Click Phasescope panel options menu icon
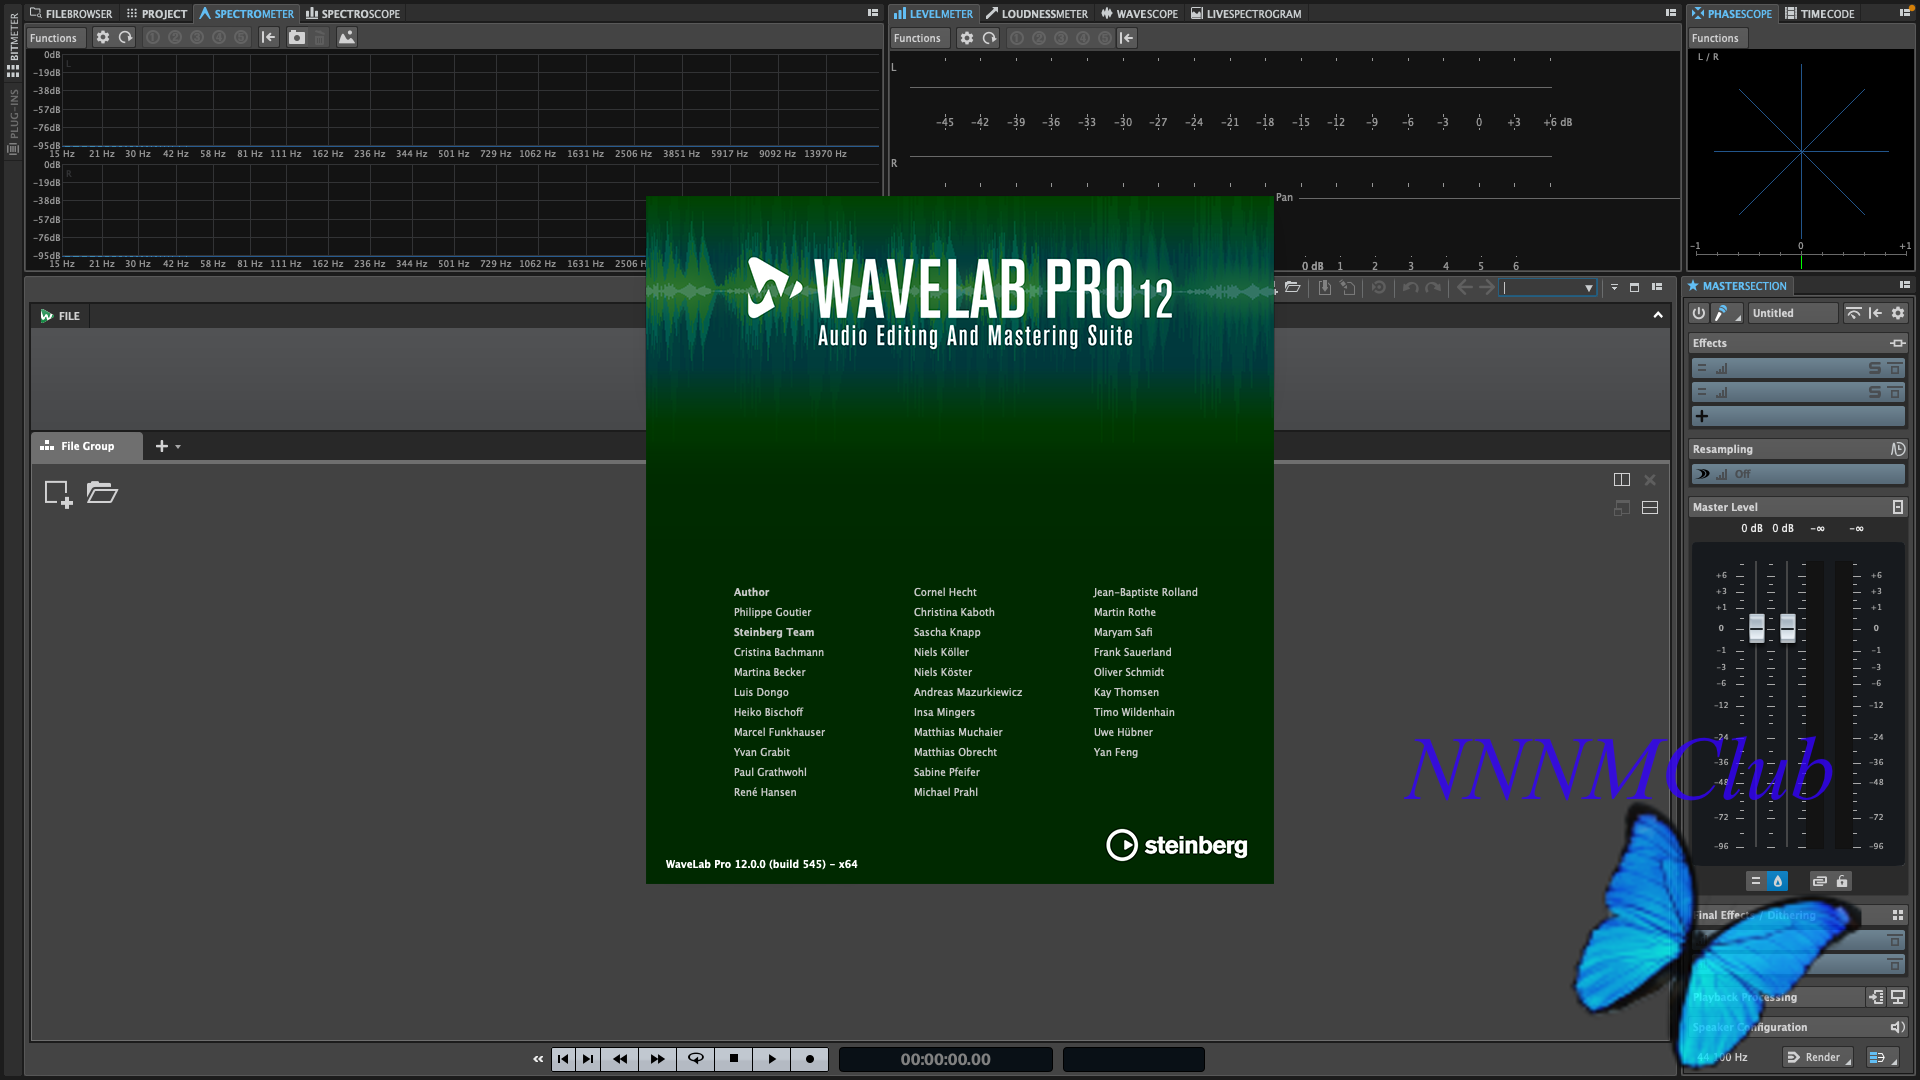 (1904, 13)
